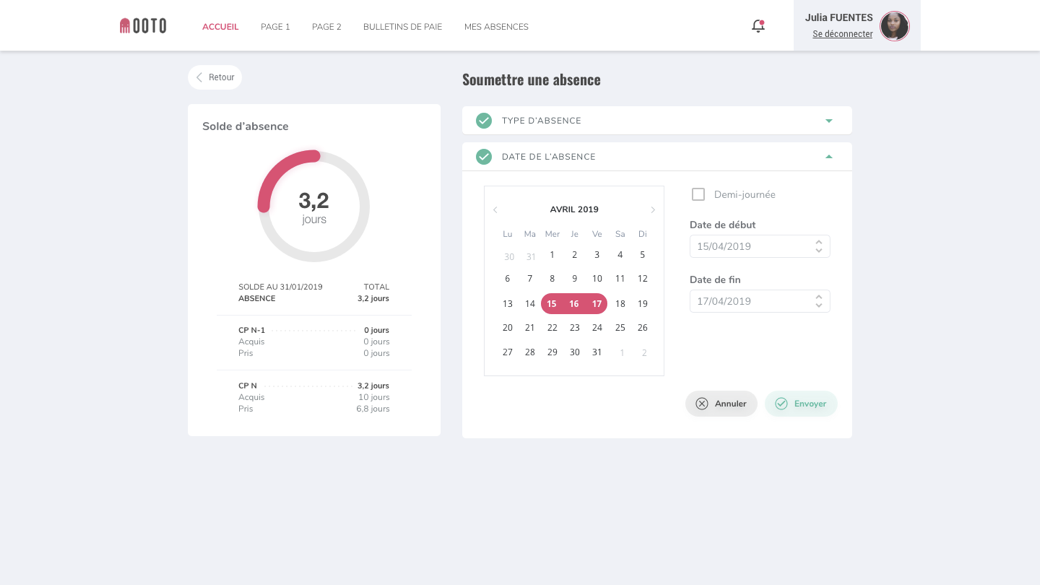Select greyed day 30 in first calendar row

click(x=509, y=257)
